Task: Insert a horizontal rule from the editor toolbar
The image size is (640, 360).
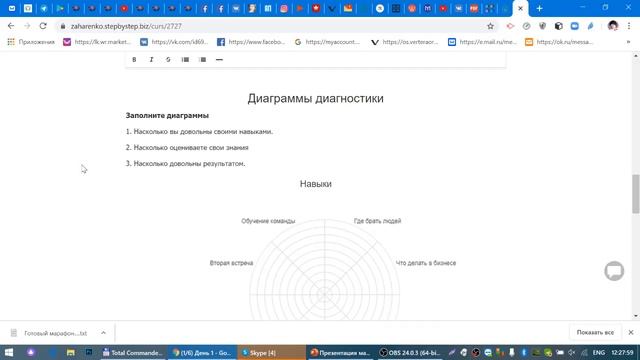Action: pos(219,60)
